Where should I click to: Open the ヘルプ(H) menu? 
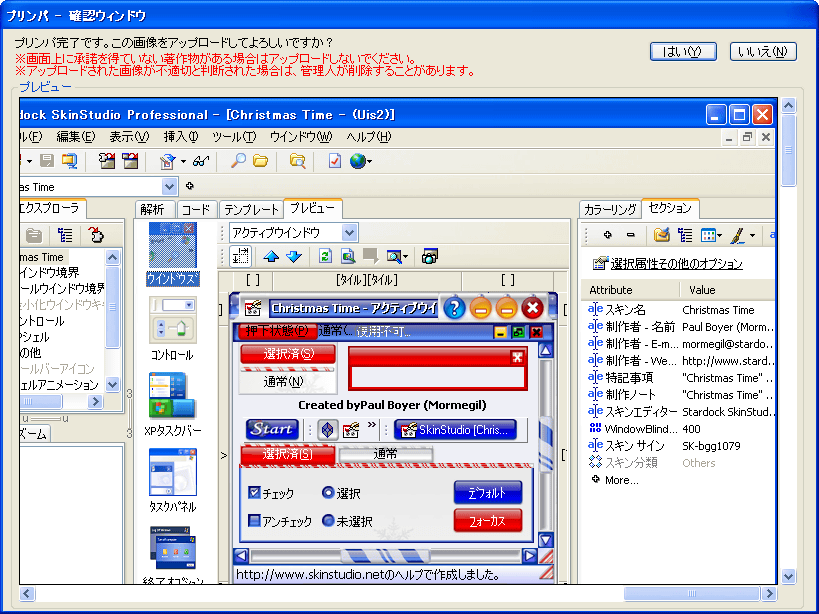(368, 137)
